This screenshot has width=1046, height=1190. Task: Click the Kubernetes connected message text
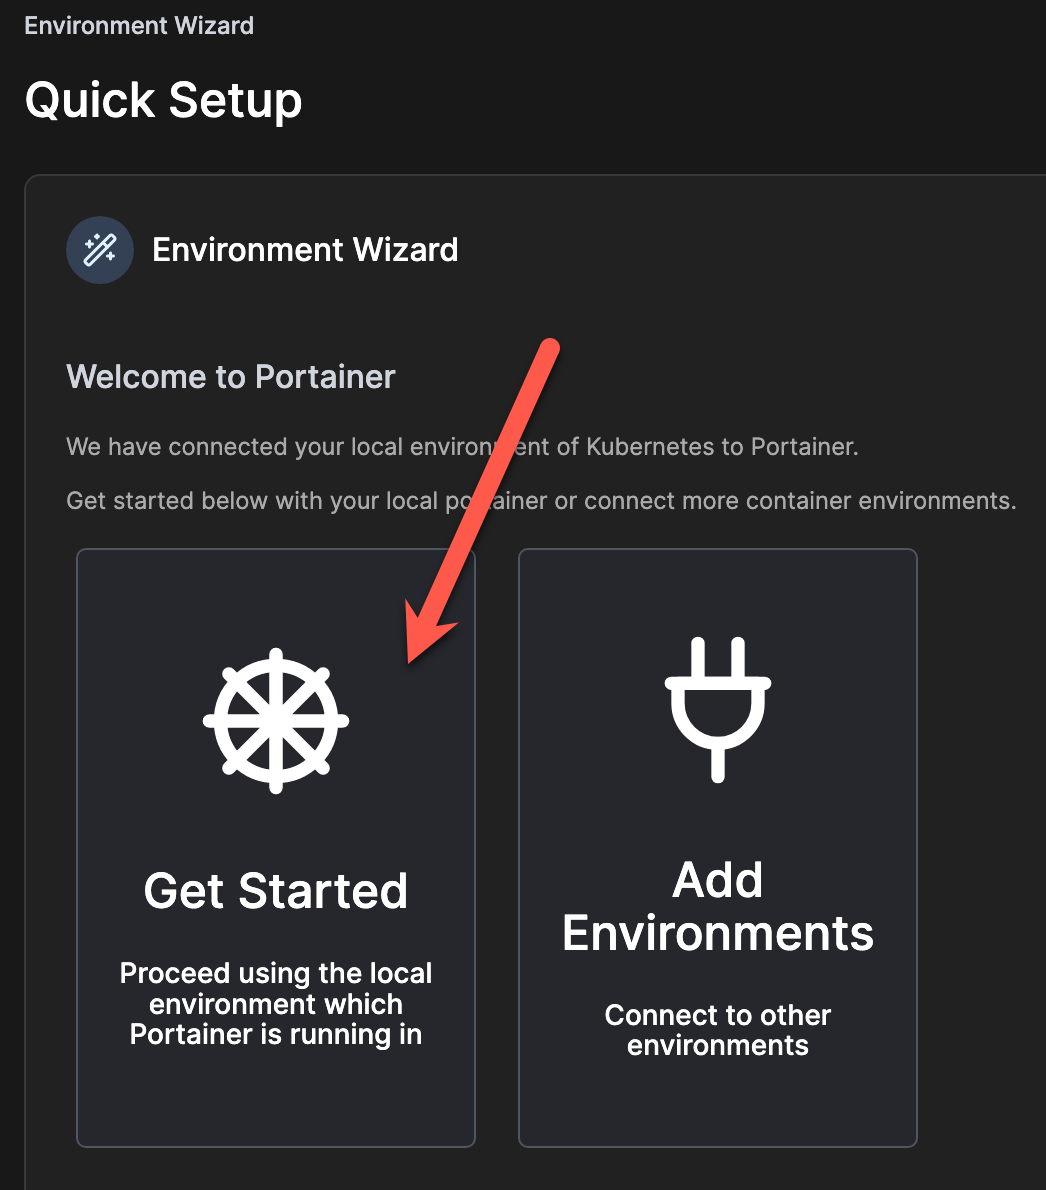[460, 446]
